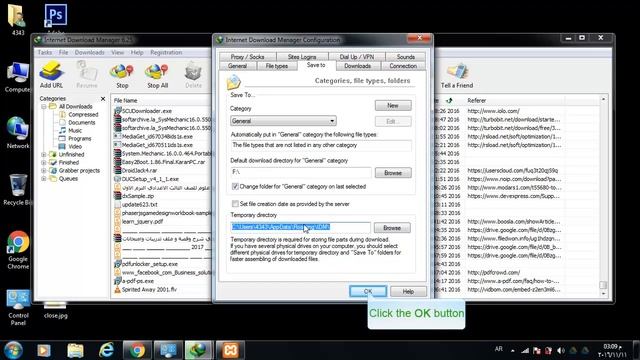
Task: Open Recycle Bin on desktop
Action: (18, 189)
